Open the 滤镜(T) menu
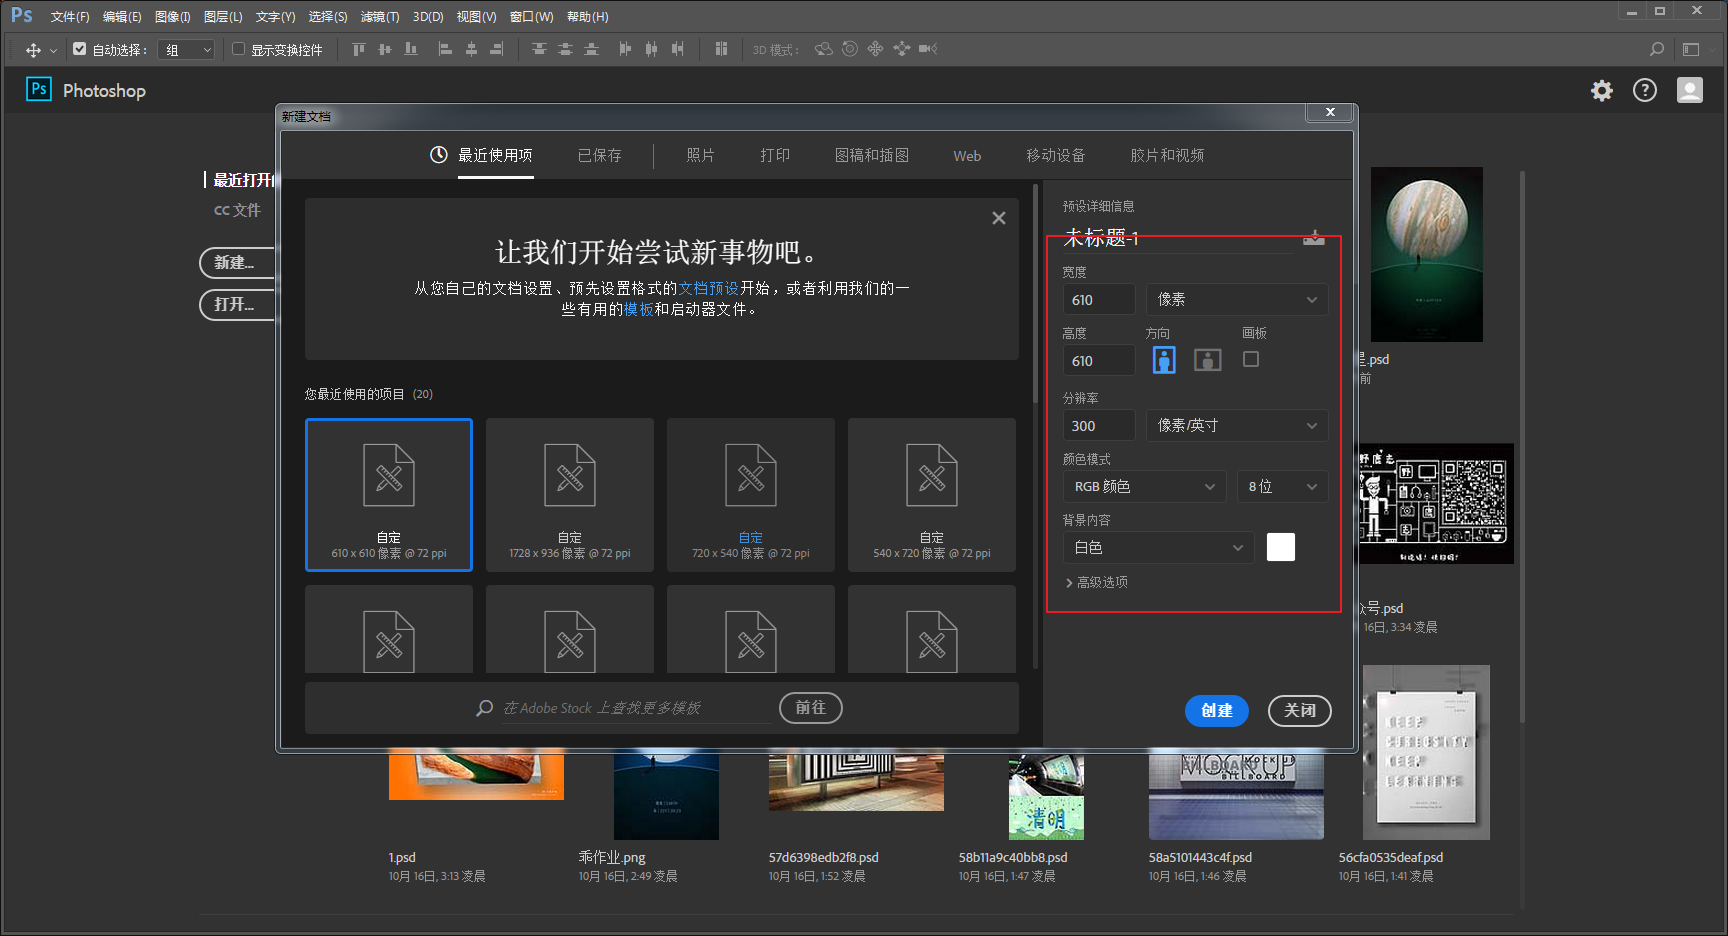The height and width of the screenshot is (936, 1728). 379,17
